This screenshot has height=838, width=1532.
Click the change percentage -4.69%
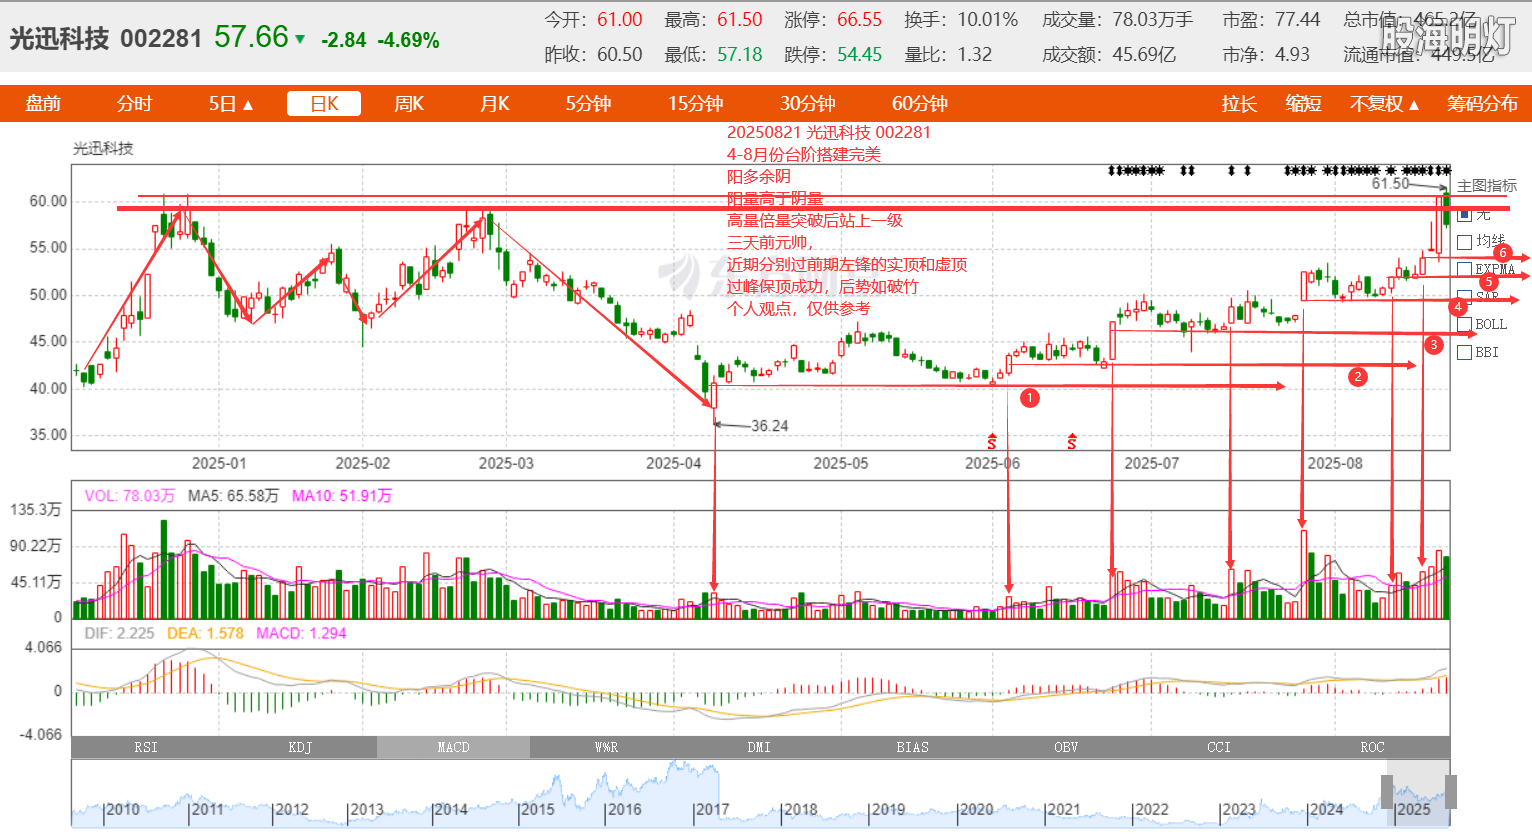408,41
